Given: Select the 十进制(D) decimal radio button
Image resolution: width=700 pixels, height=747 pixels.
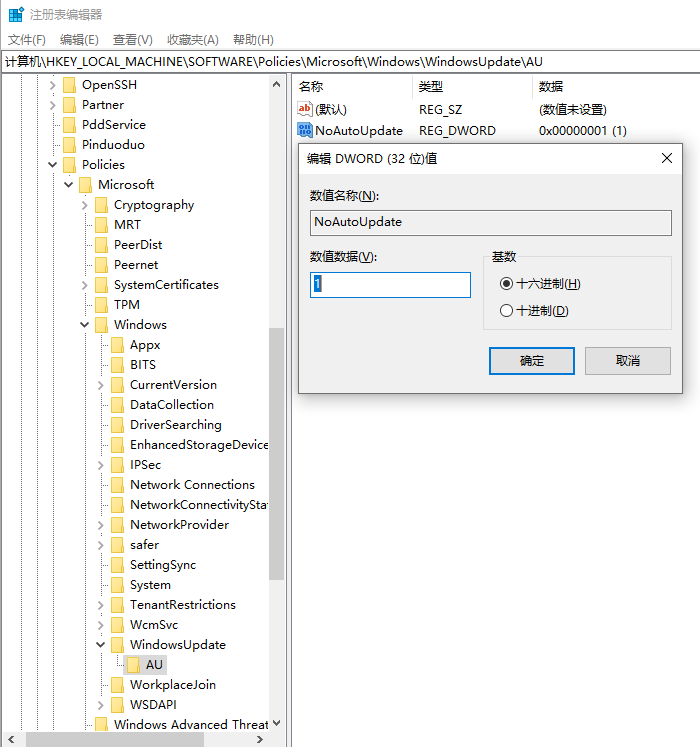Looking at the screenshot, I should click(x=506, y=311).
